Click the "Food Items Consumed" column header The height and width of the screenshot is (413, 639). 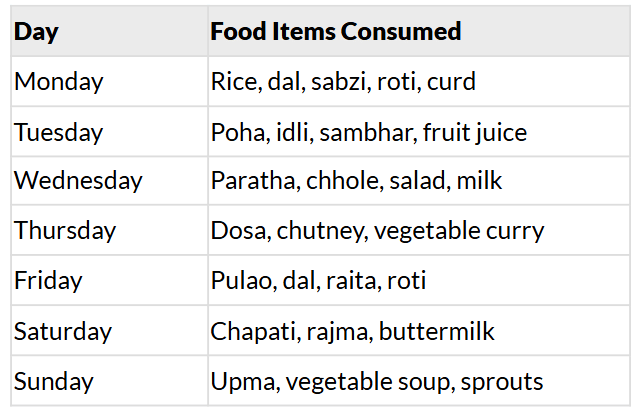click(x=335, y=32)
